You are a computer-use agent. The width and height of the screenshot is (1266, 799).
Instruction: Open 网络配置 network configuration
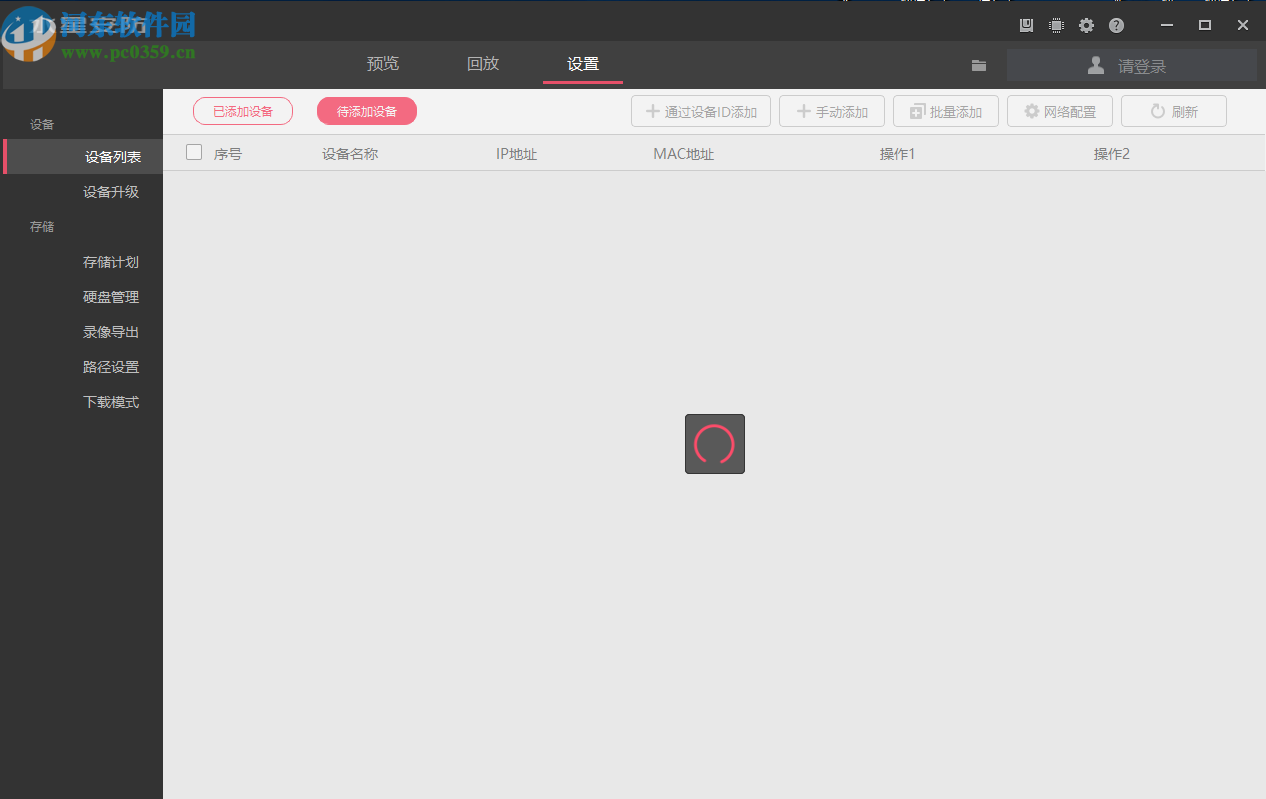(1059, 111)
